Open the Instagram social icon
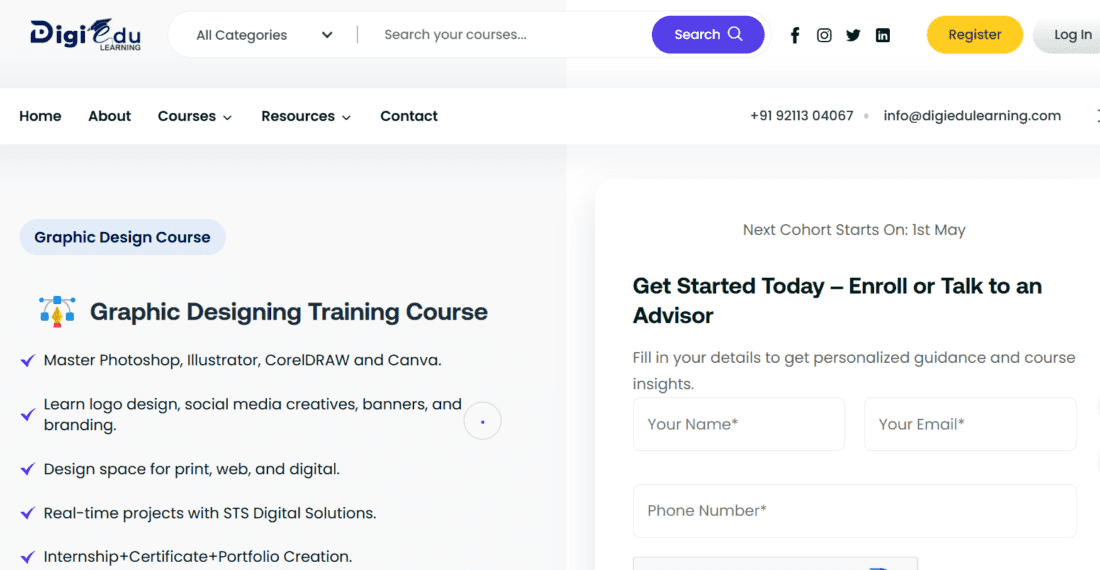The image size is (1100, 570). point(824,35)
